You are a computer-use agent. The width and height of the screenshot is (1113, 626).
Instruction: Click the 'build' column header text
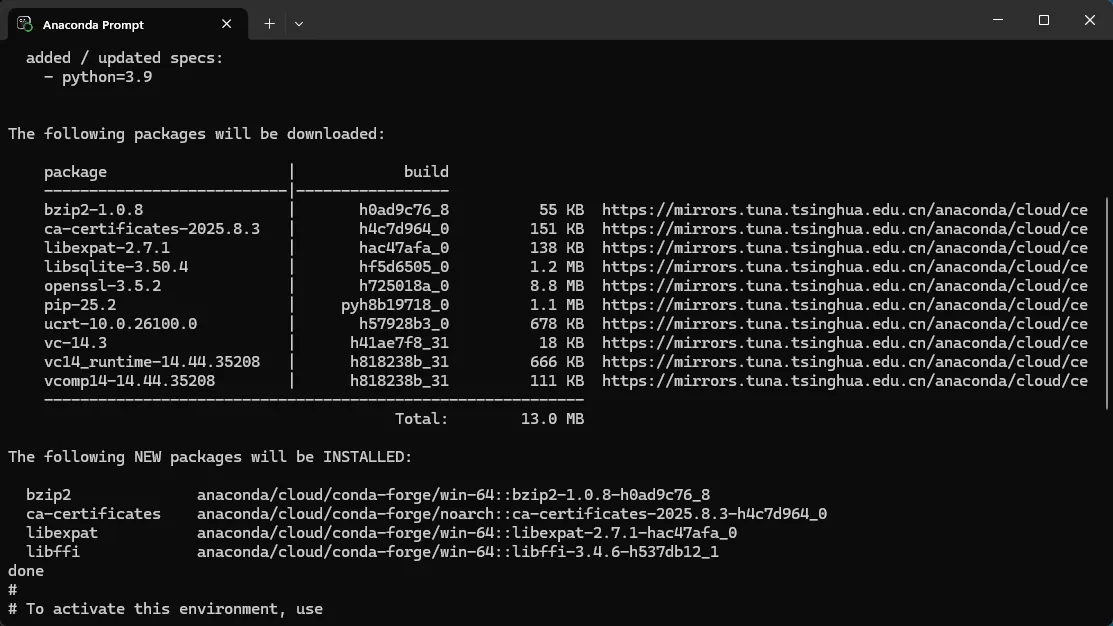pyautogui.click(x=426, y=172)
